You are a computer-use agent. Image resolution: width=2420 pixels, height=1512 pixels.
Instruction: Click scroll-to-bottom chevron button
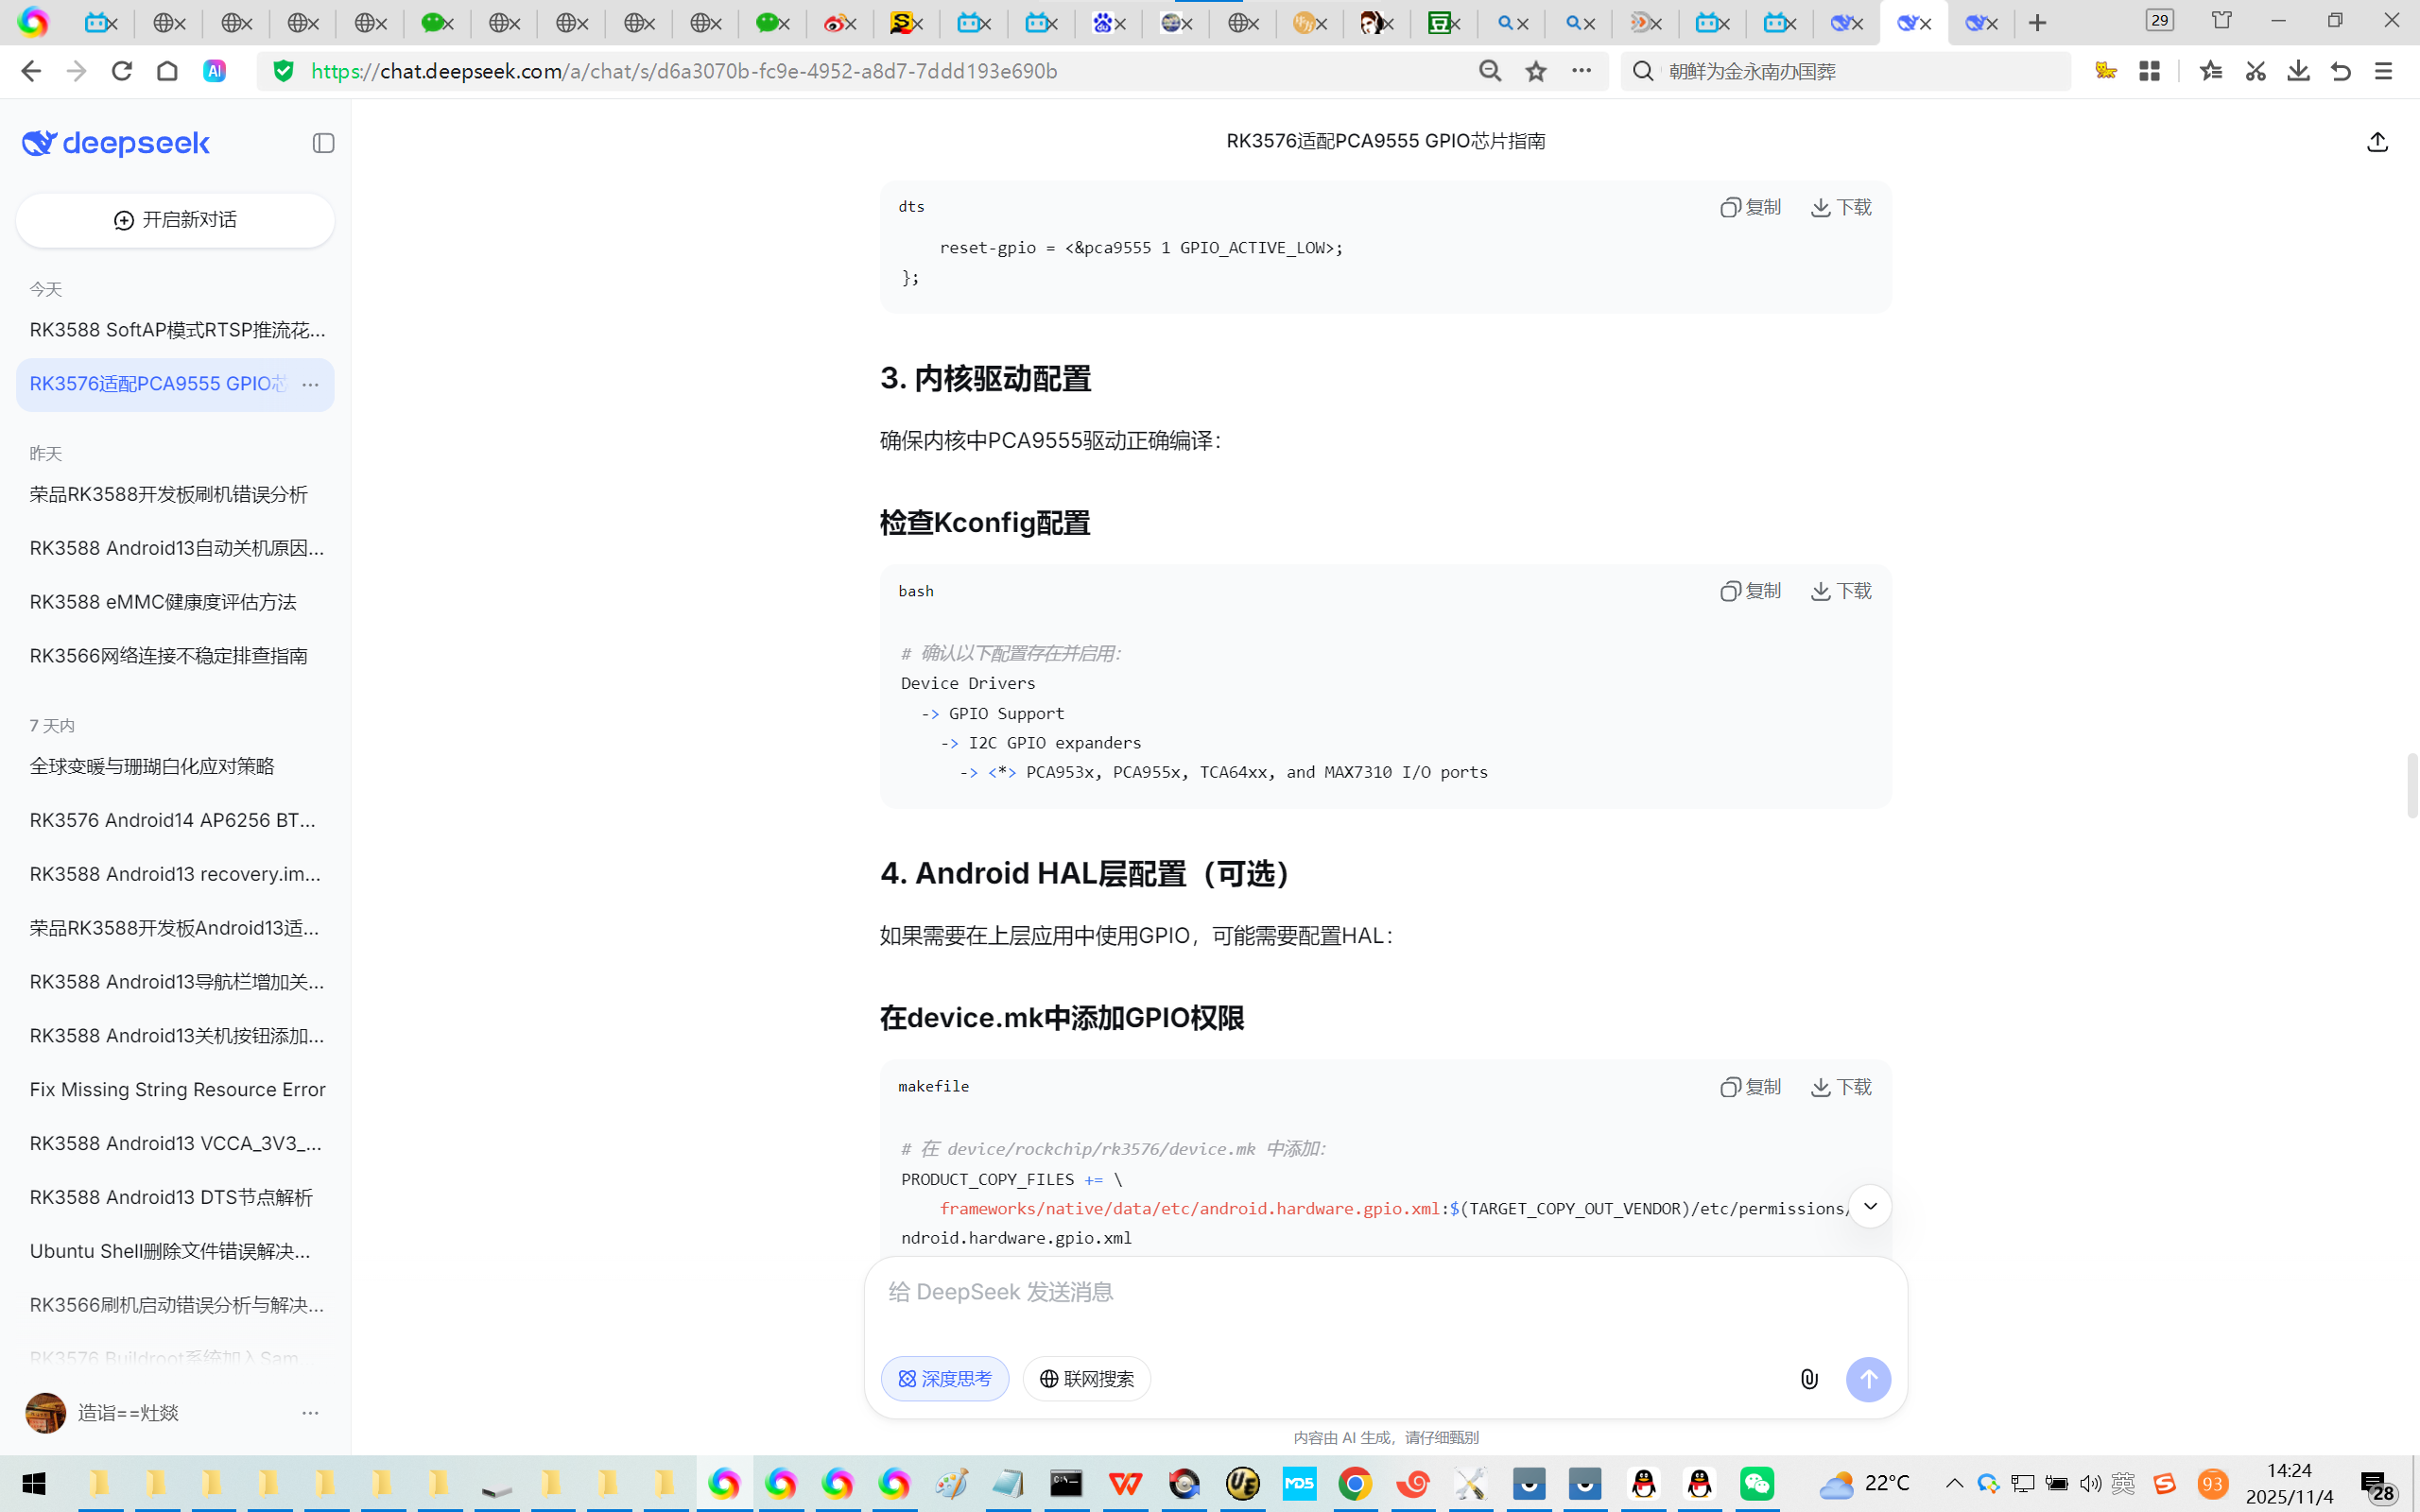1869,1206
